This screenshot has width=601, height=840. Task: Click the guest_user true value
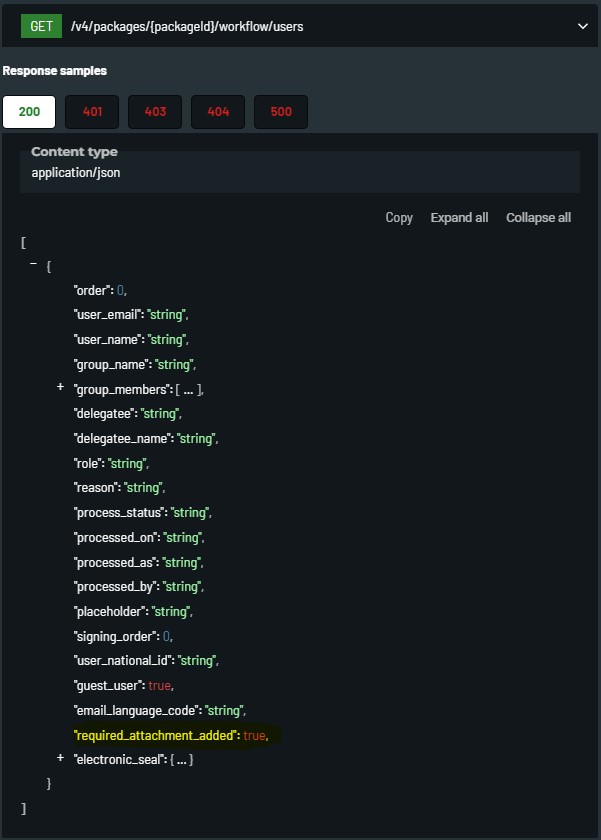(x=158, y=686)
